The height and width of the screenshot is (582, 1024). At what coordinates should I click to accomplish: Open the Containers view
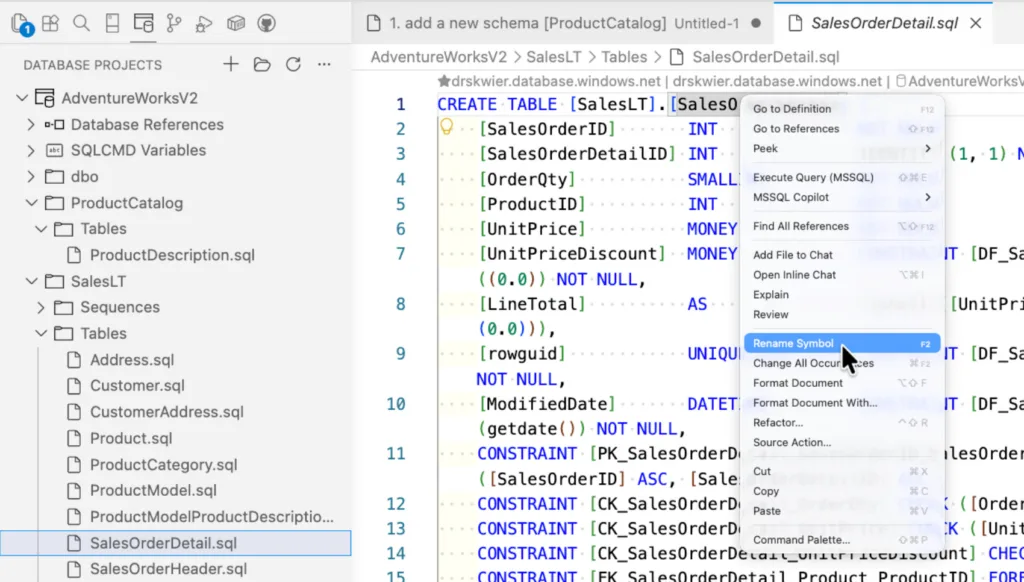(235, 24)
